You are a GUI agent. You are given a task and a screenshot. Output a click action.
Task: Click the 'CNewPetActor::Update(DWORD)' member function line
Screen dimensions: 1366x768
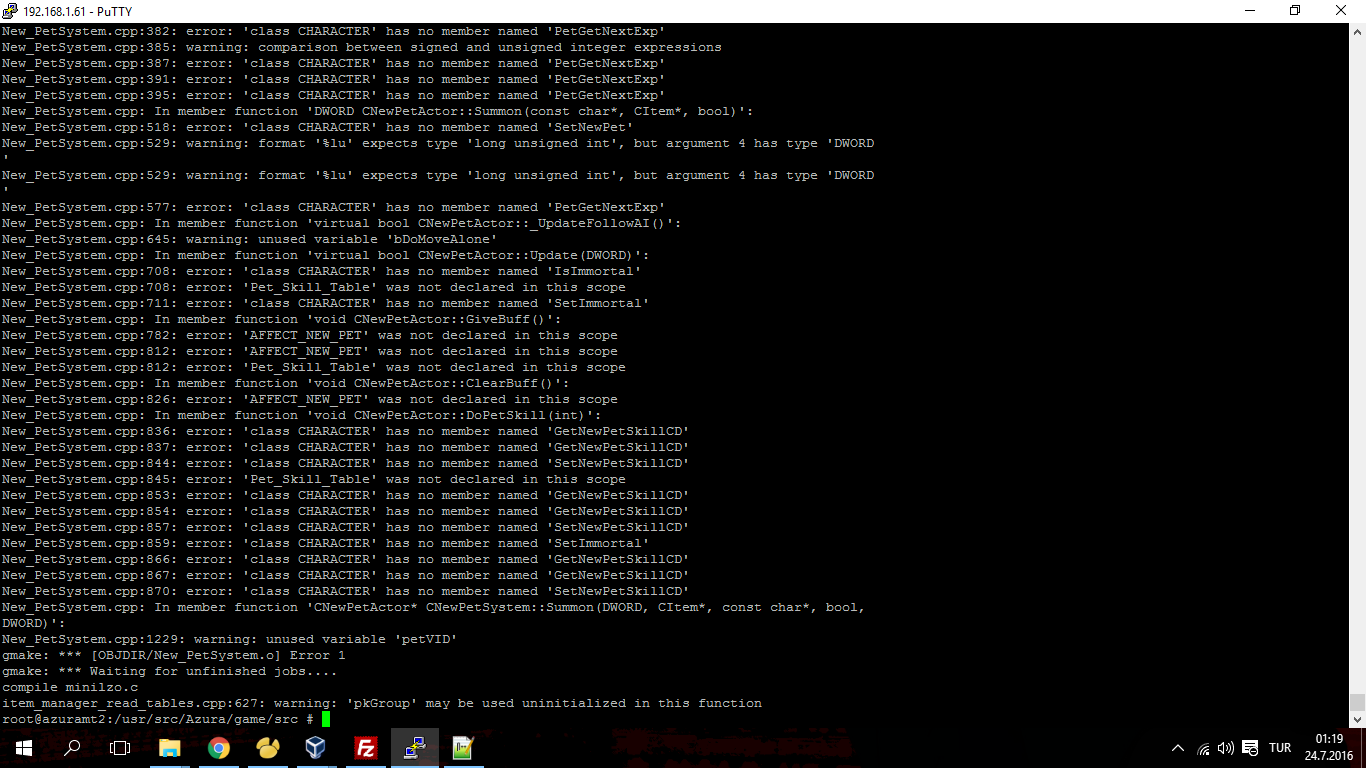click(326, 255)
